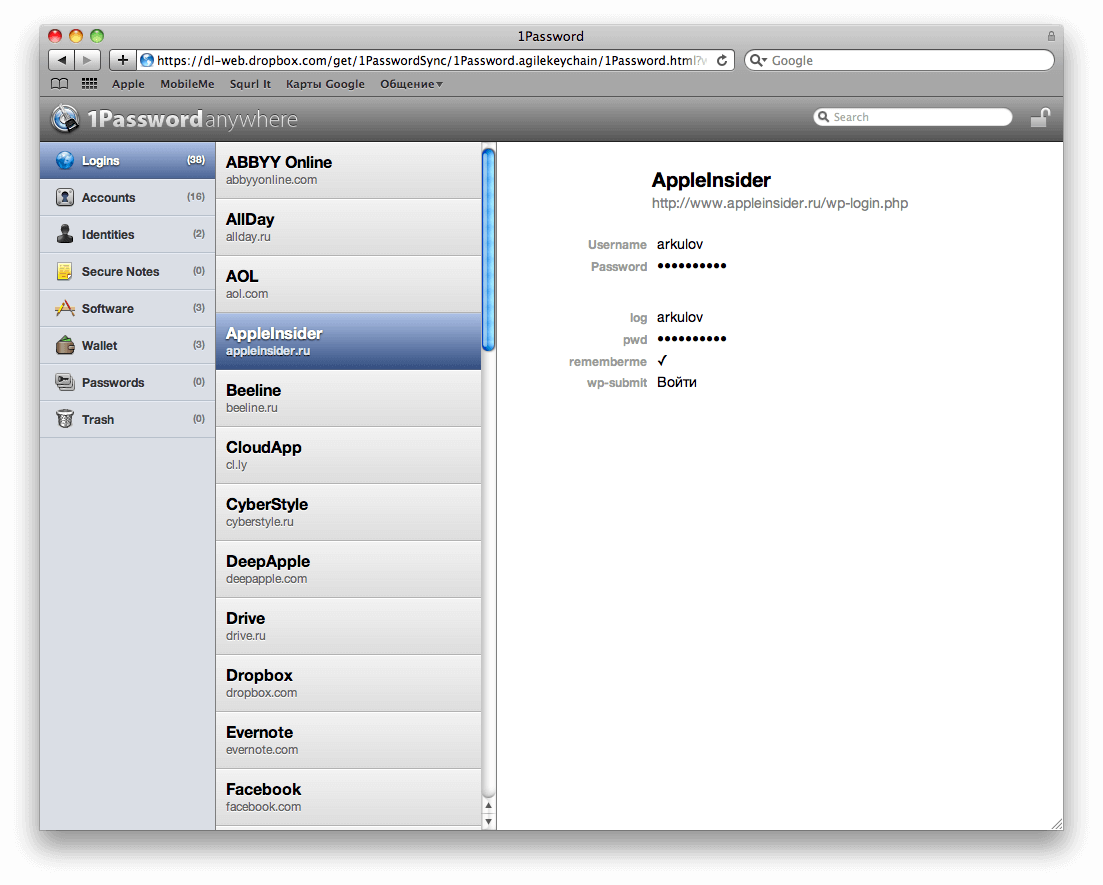Select the Beeline login entry
Viewport: 1103px width, 885px height.
[x=348, y=398]
